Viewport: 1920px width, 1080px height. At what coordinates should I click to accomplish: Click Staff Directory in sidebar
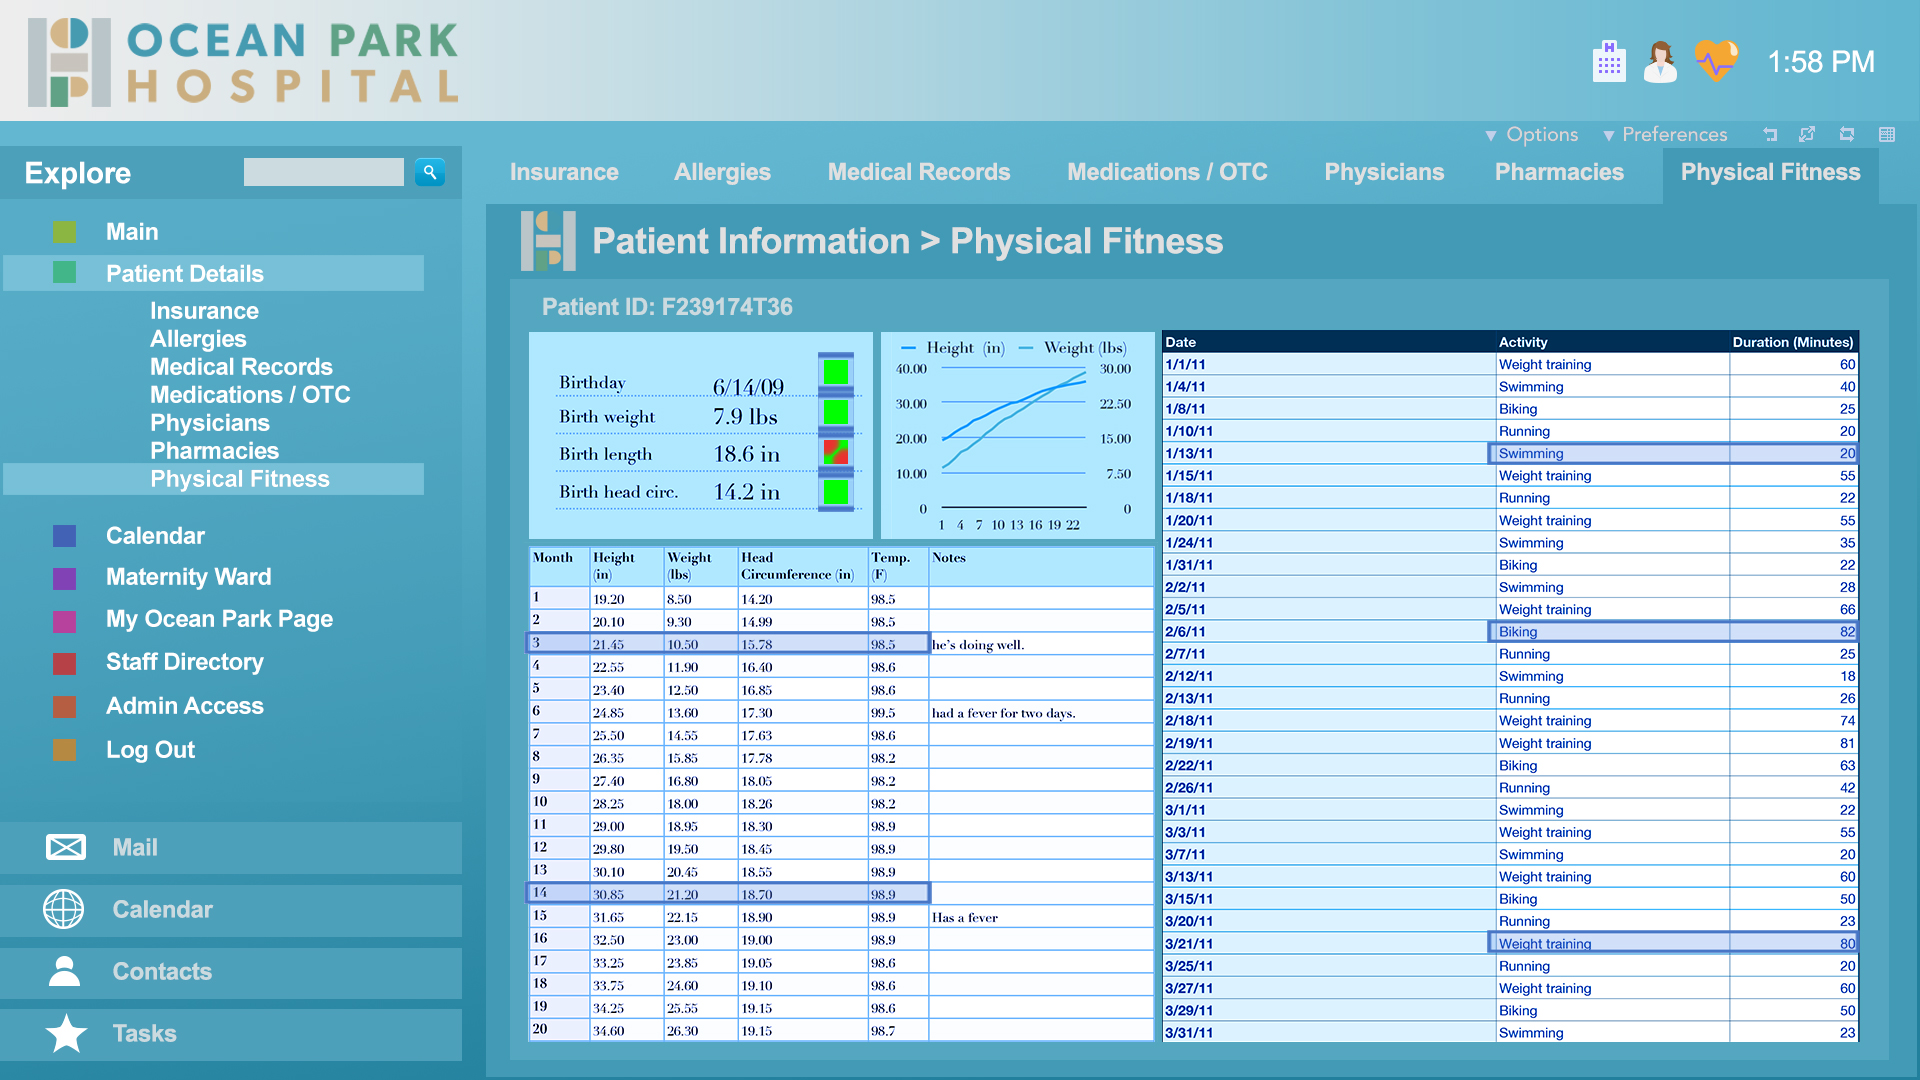tap(184, 662)
